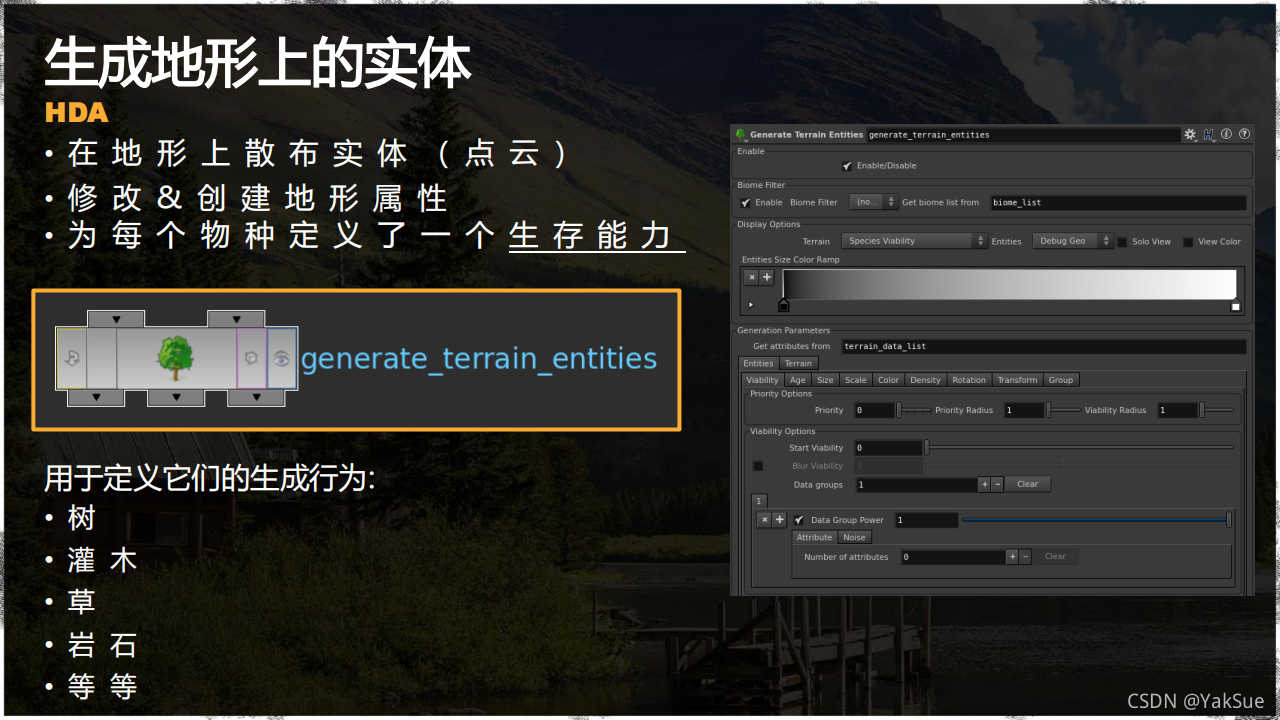The height and width of the screenshot is (720, 1280).
Task: Open the help question mark icon
Action: [x=1244, y=134]
